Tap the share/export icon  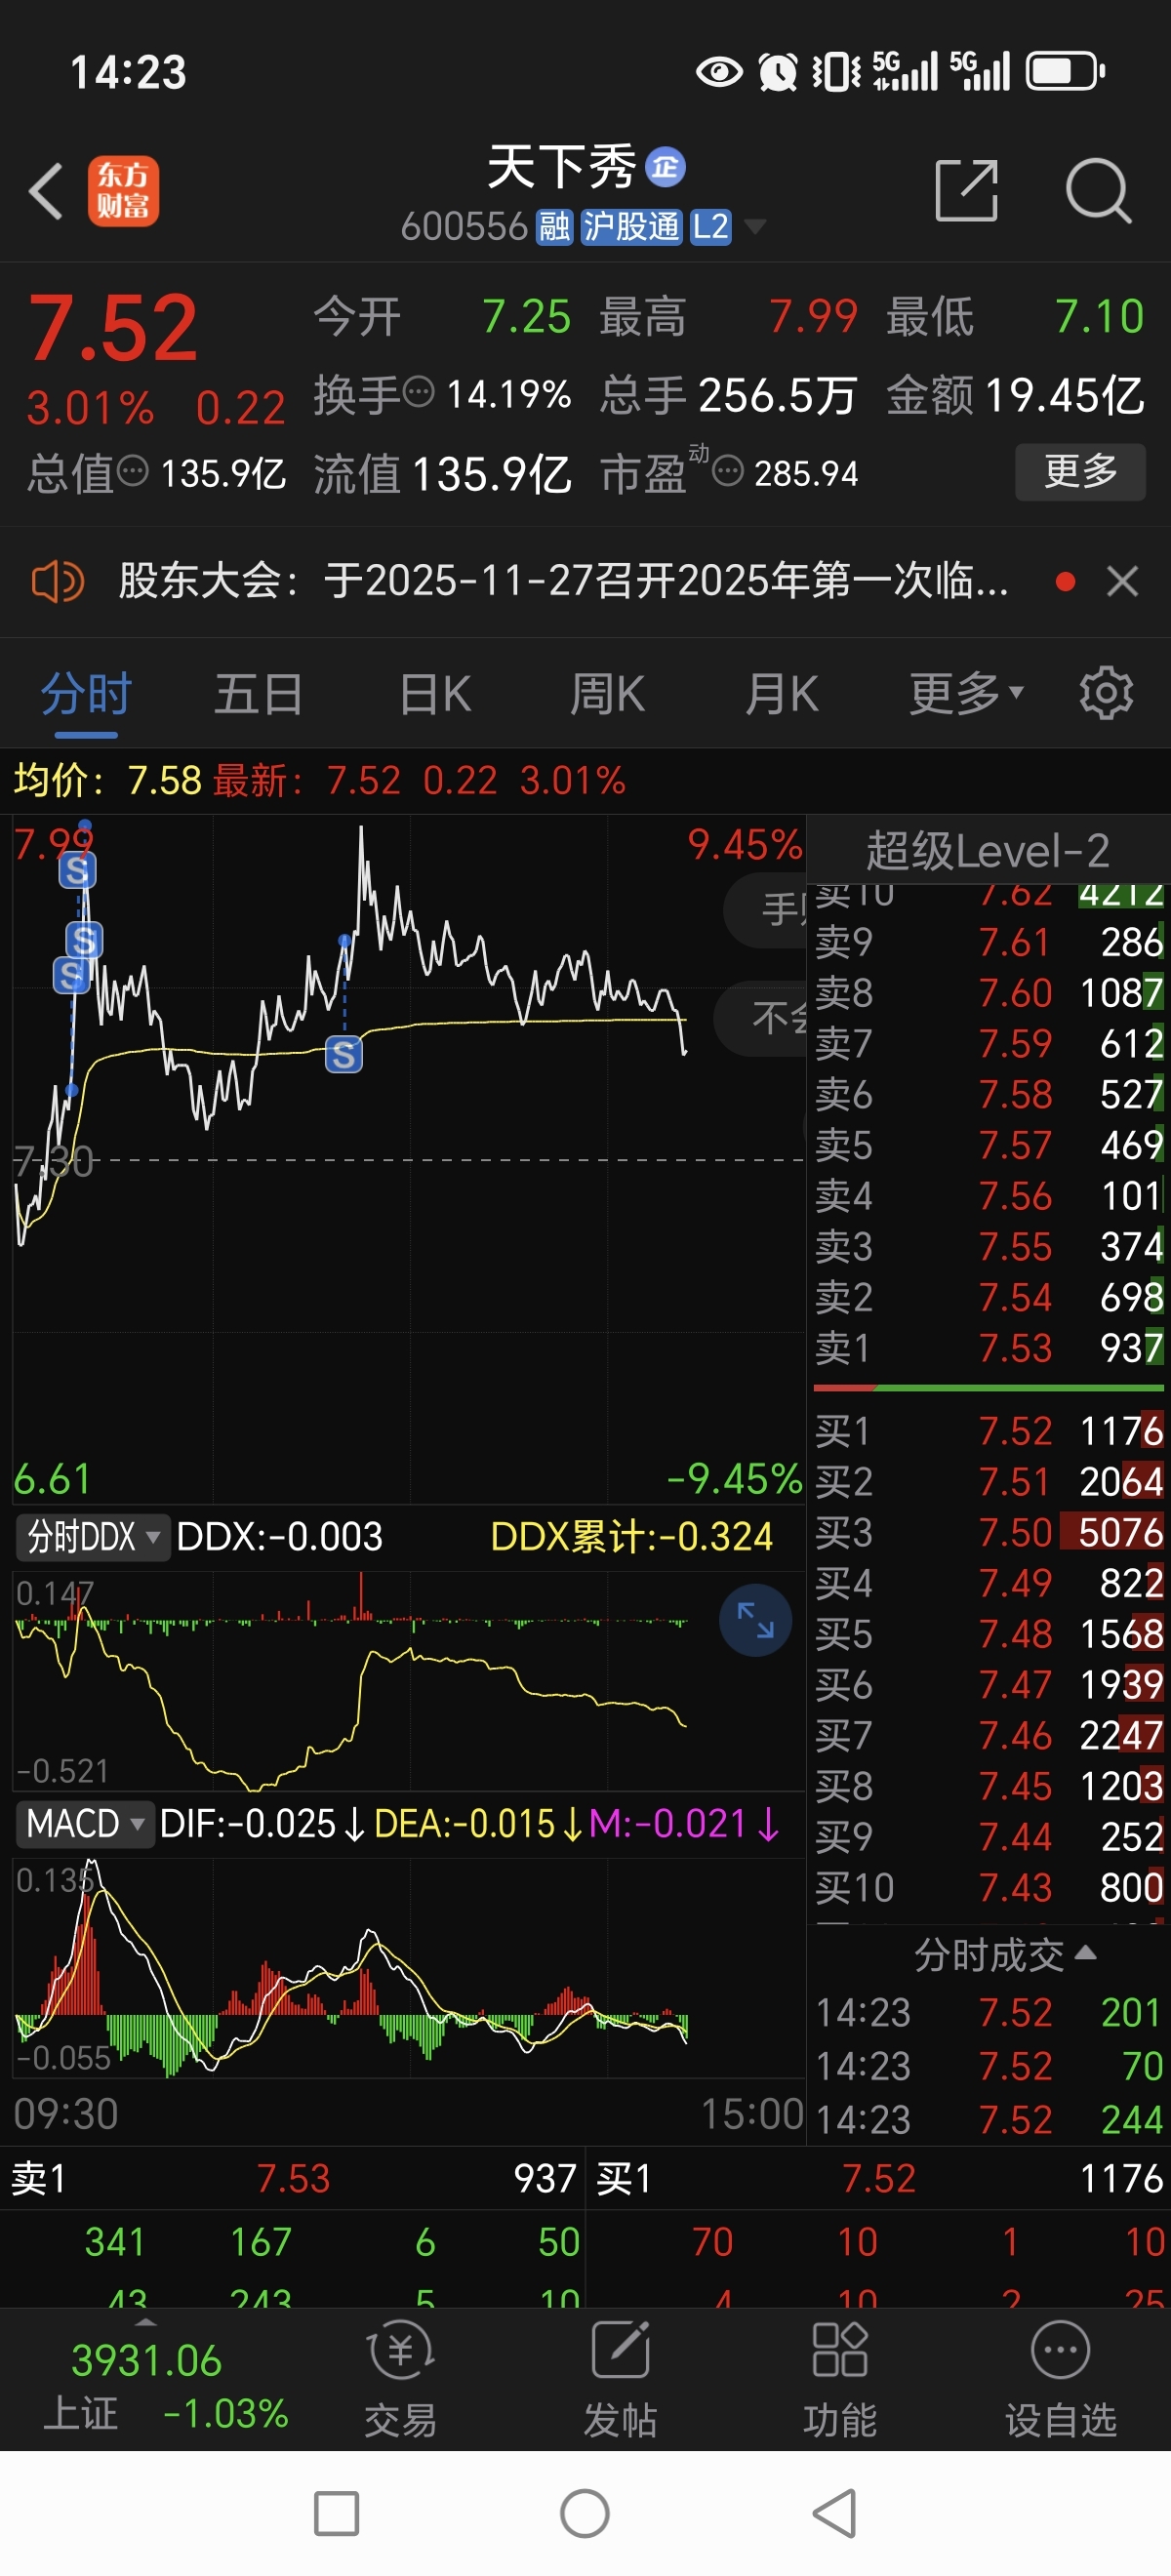966,190
